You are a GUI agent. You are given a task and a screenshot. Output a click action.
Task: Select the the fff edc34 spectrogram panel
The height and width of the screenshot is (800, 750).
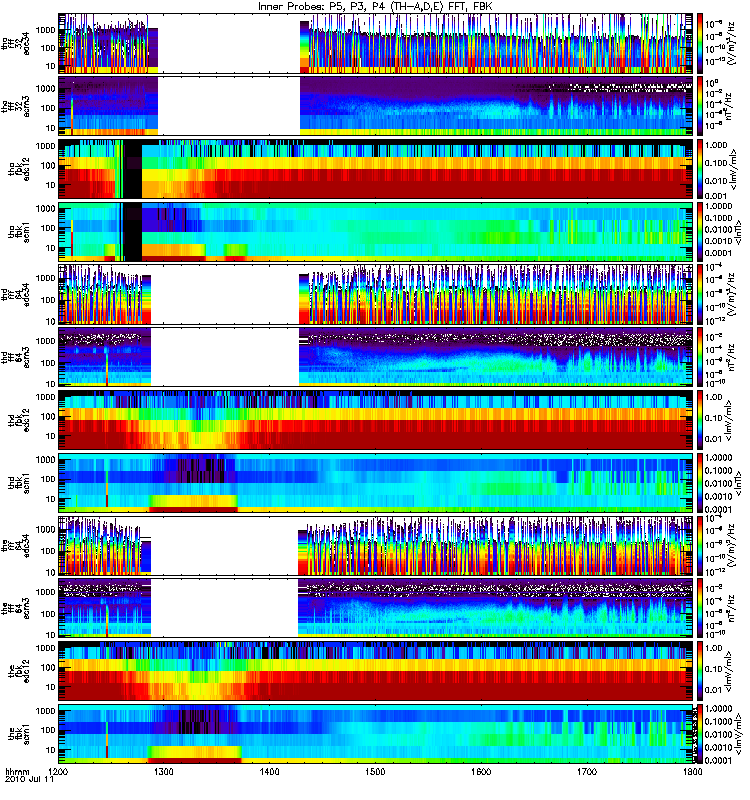click(x=376, y=545)
